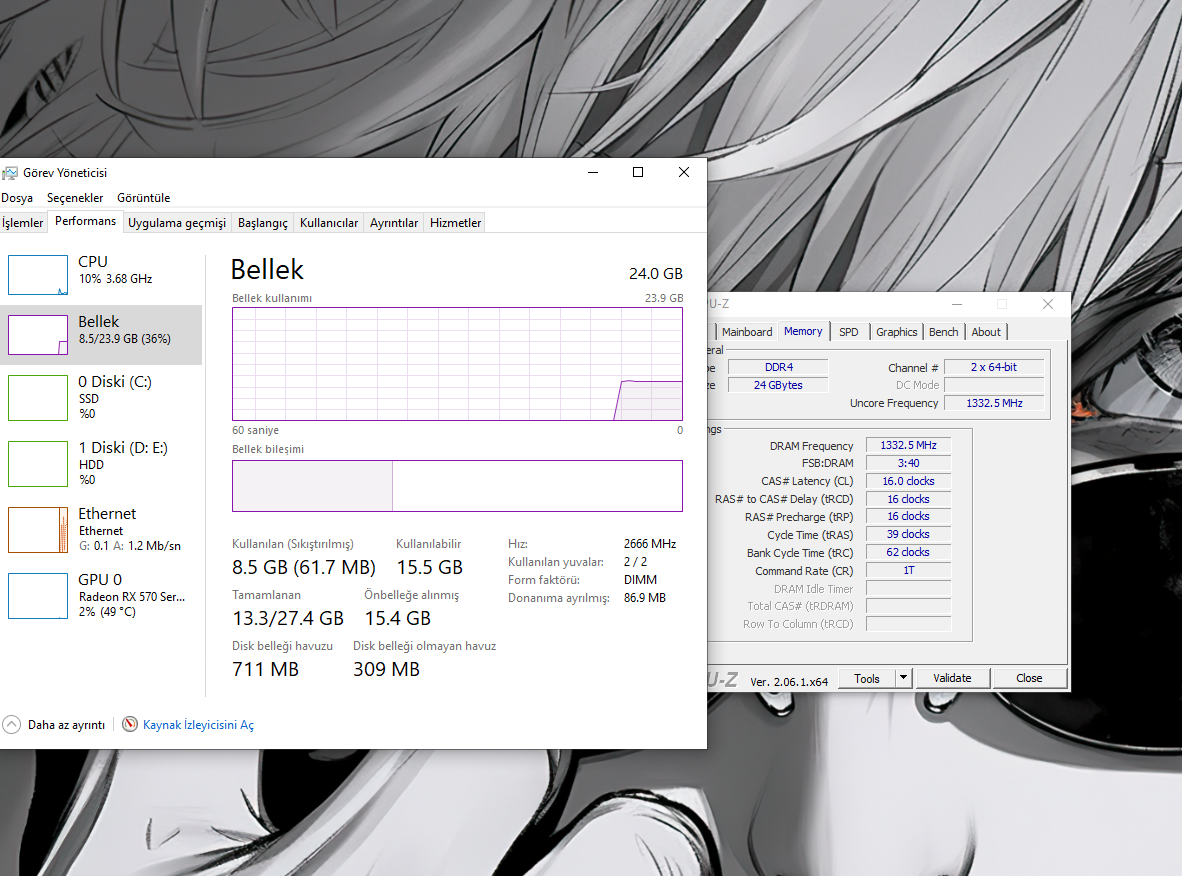Click the DIMM form factor value

point(640,580)
